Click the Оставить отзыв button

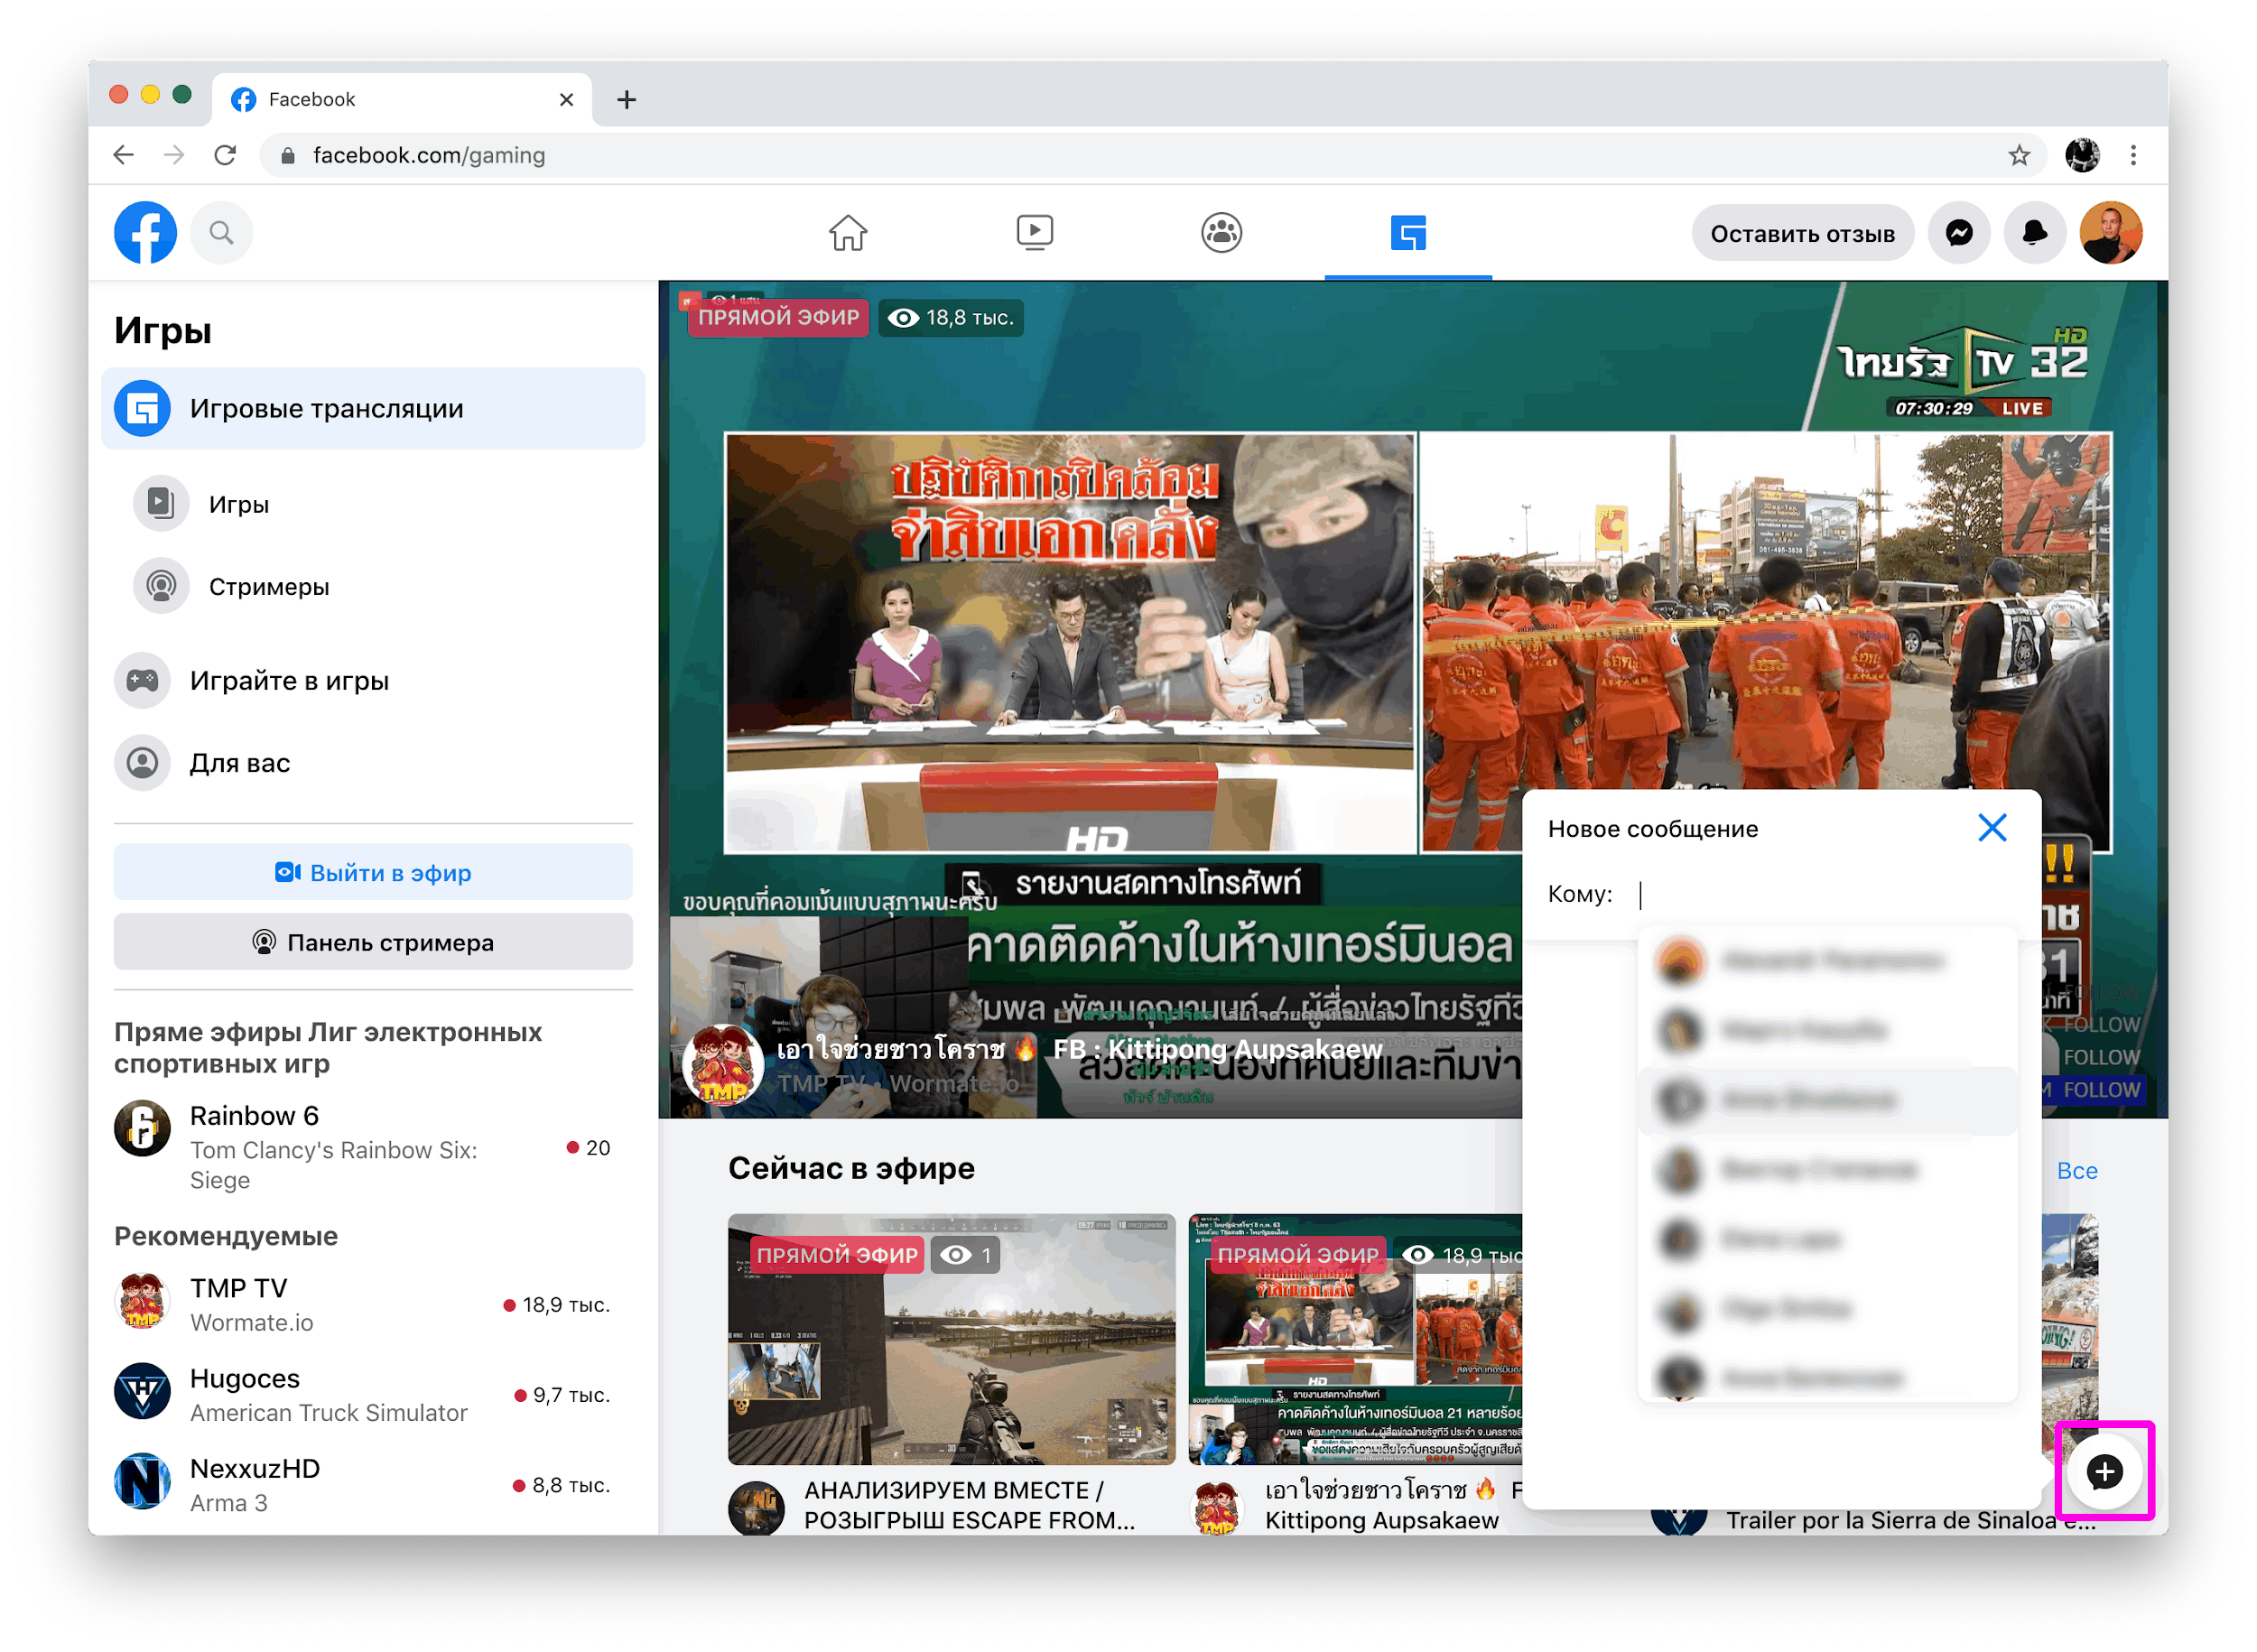(1802, 234)
